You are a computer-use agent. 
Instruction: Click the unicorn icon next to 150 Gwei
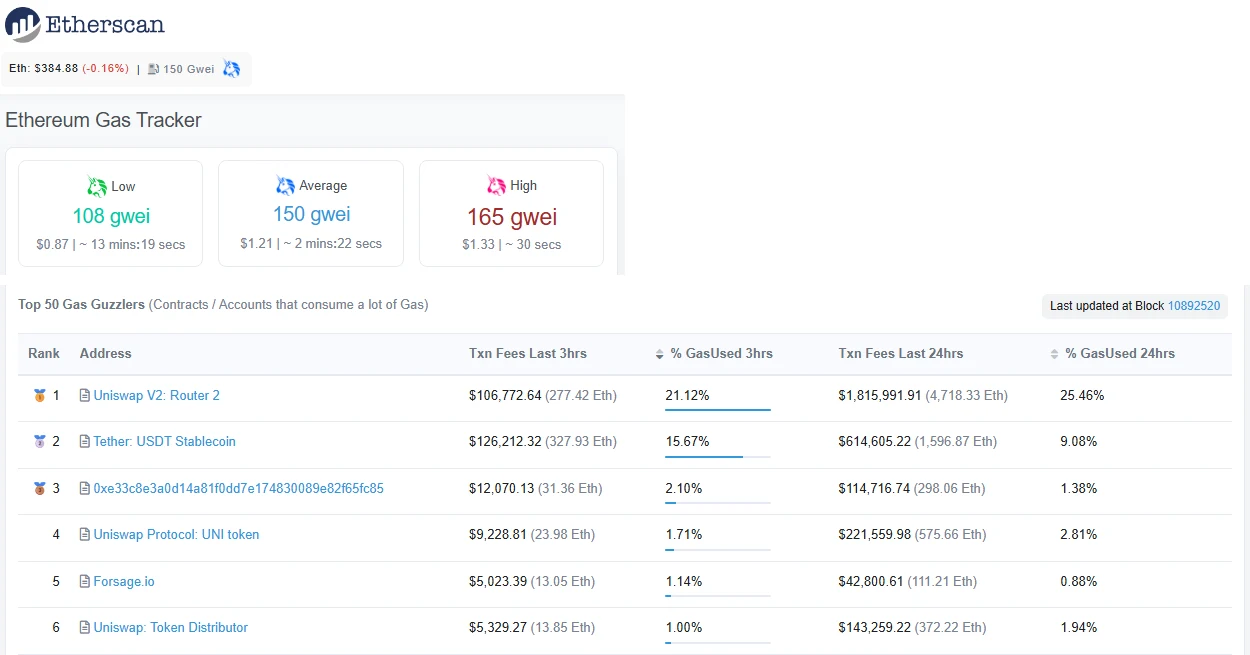[x=232, y=69]
